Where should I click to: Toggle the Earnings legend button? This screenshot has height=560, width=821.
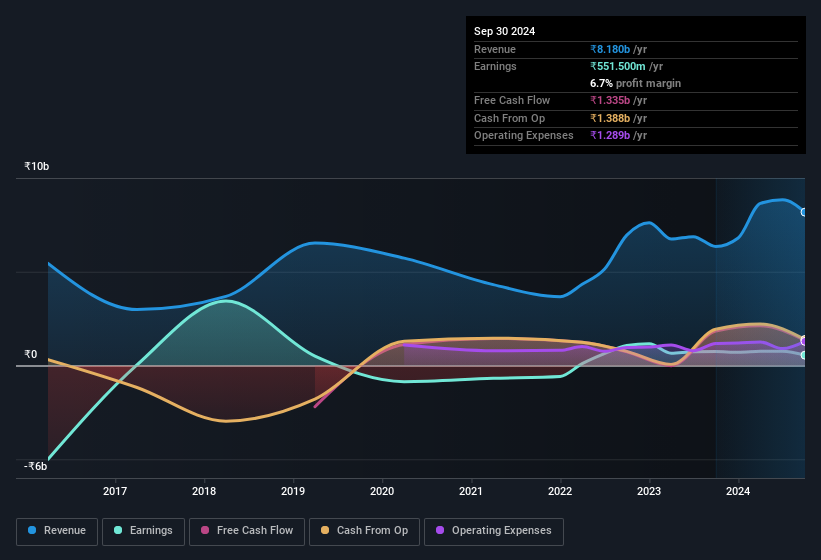[143, 531]
